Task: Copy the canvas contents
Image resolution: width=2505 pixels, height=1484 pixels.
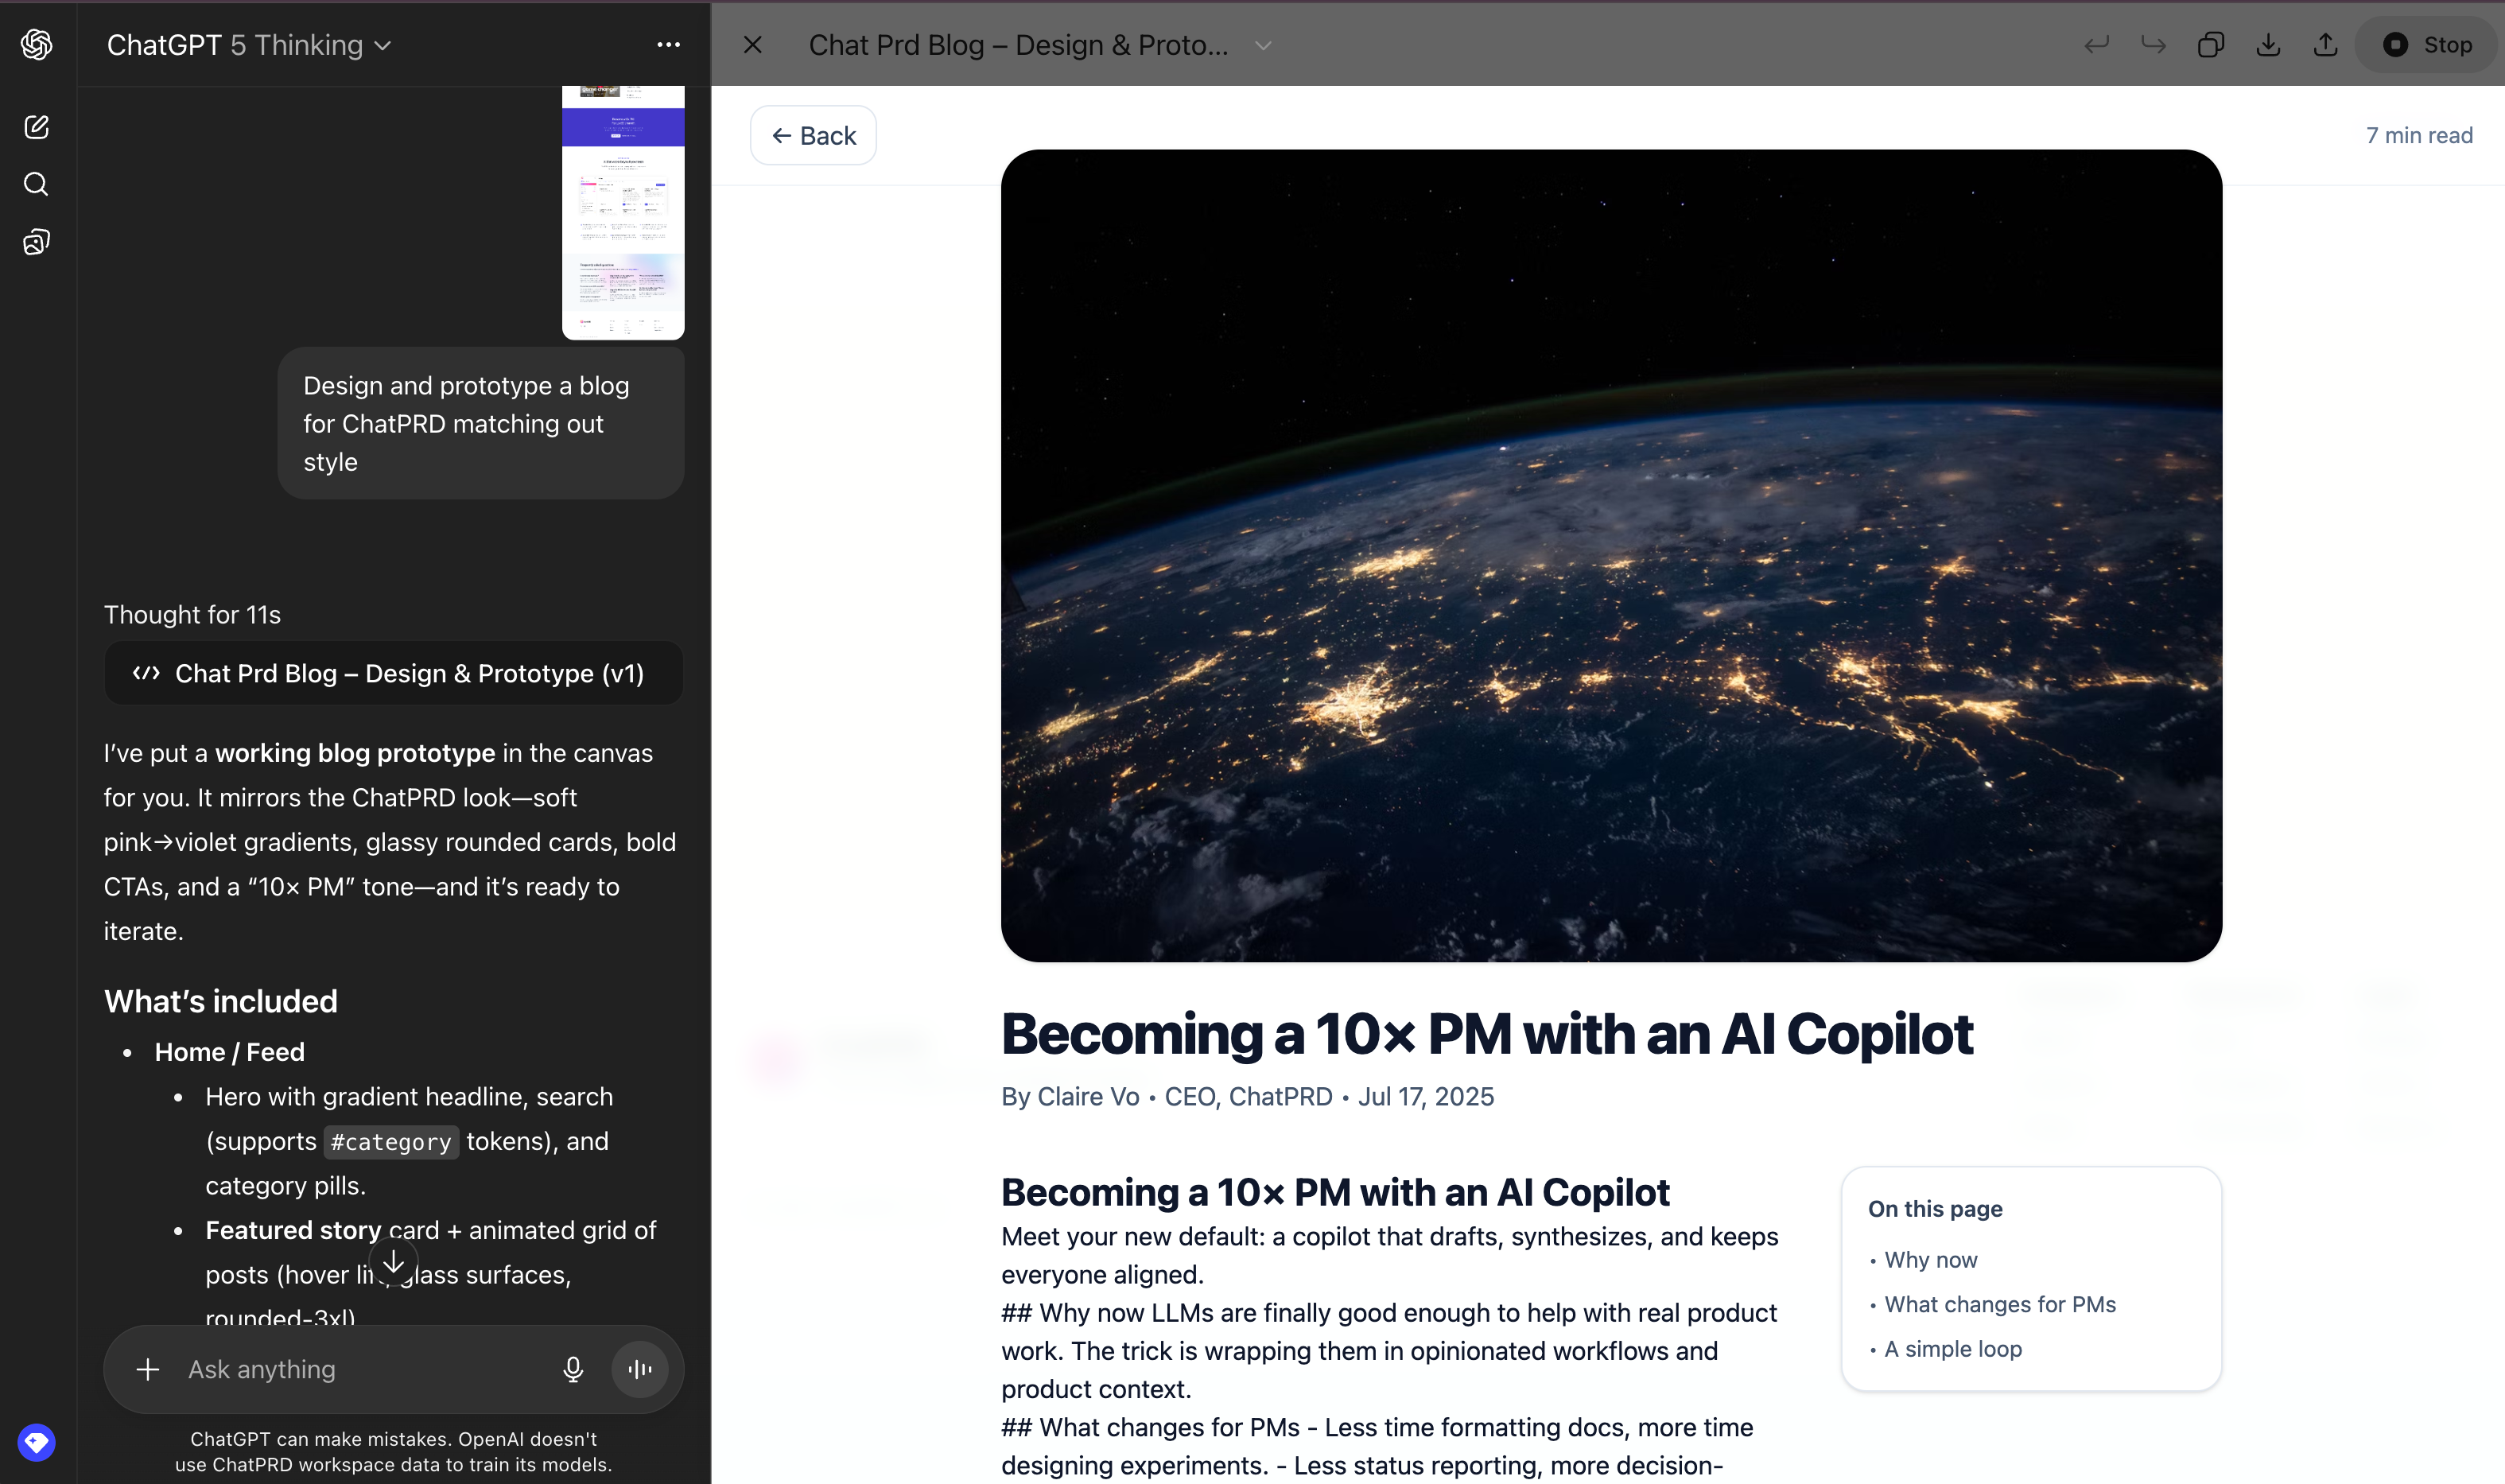Action: point(2211,45)
